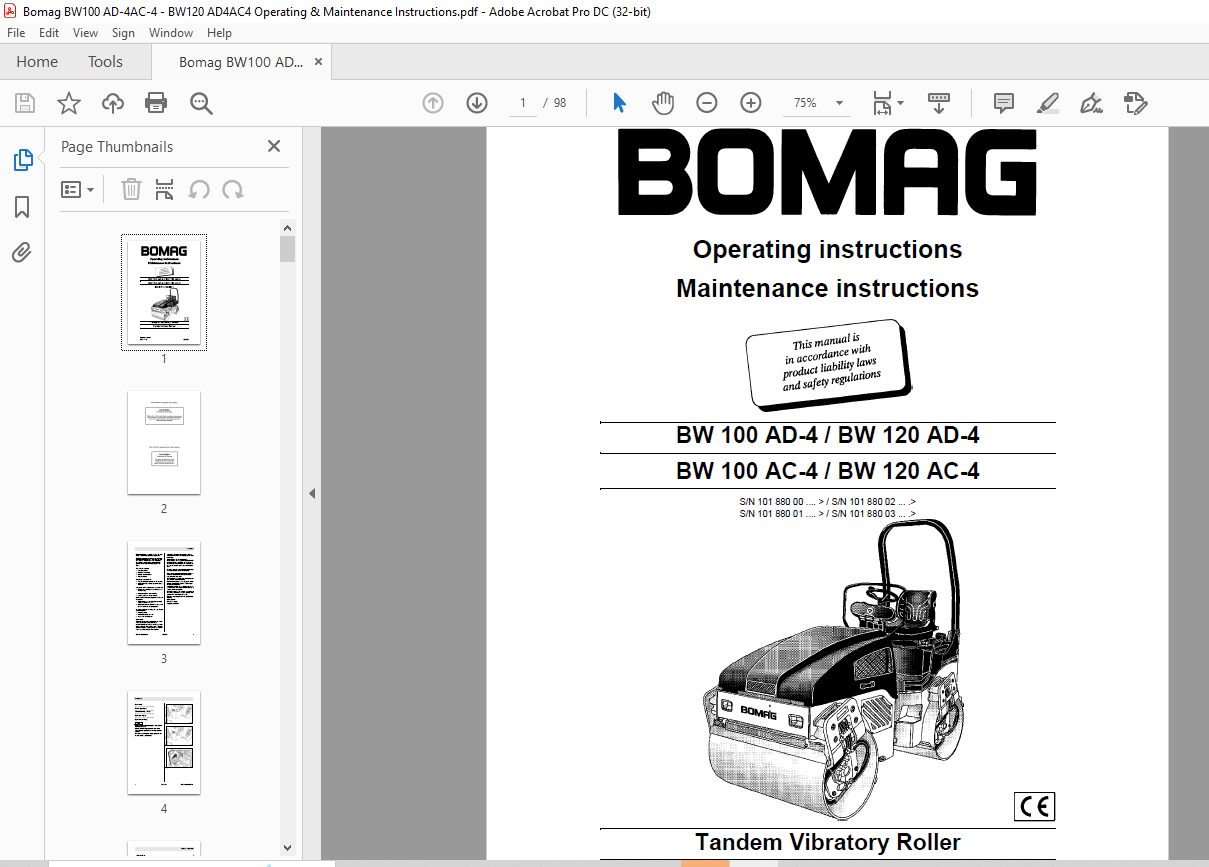Open the print pages thumbnail tool
This screenshot has width=1209, height=867.
click(x=165, y=189)
